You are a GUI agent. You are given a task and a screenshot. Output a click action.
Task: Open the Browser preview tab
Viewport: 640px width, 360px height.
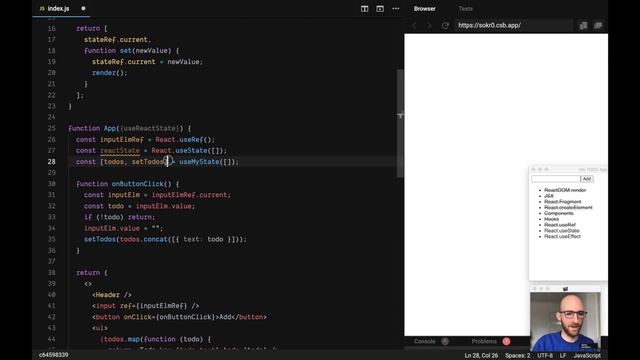click(x=424, y=9)
